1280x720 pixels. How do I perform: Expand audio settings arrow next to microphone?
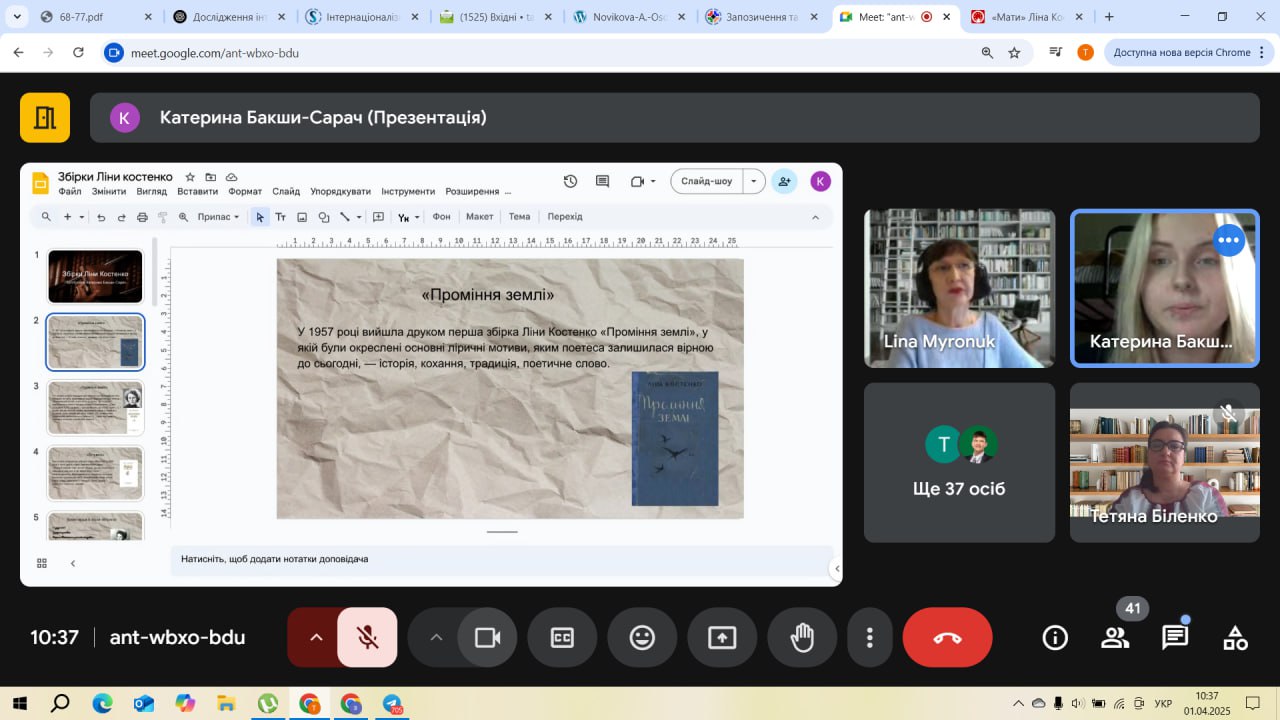(316, 638)
